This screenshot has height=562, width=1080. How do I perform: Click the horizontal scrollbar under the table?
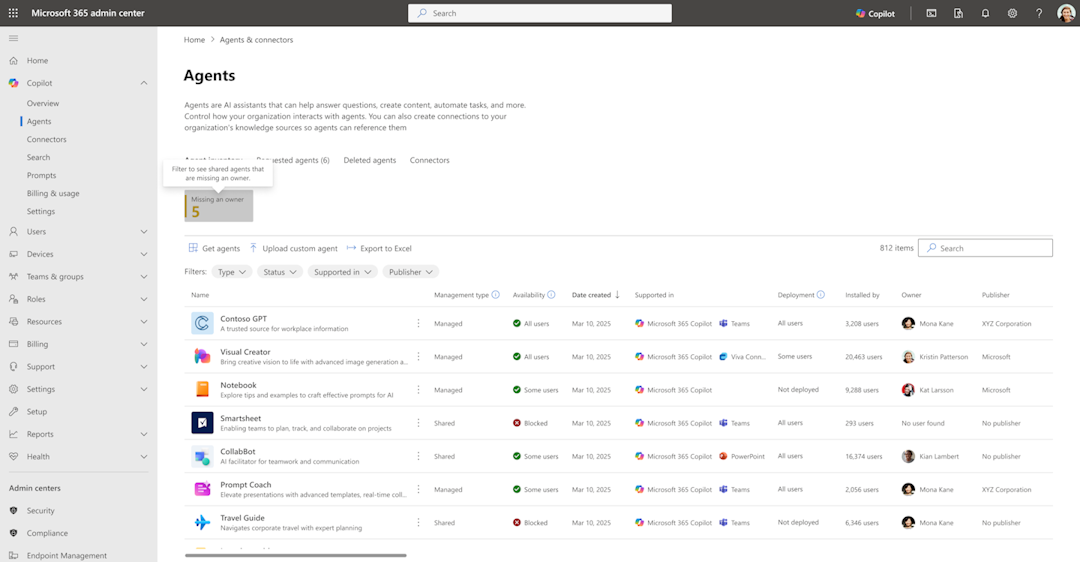tap(295, 555)
